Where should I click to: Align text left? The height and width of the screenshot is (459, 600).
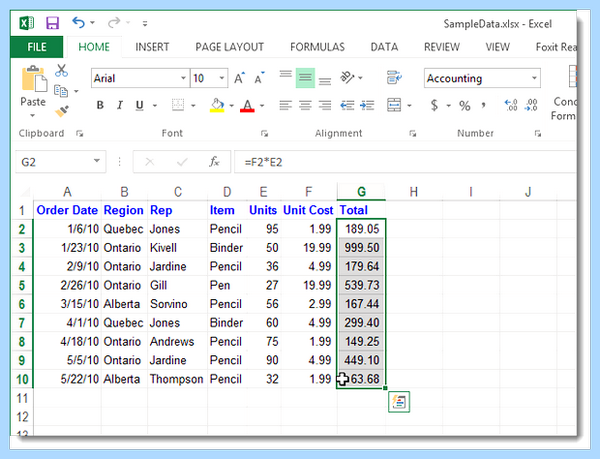click(x=285, y=105)
